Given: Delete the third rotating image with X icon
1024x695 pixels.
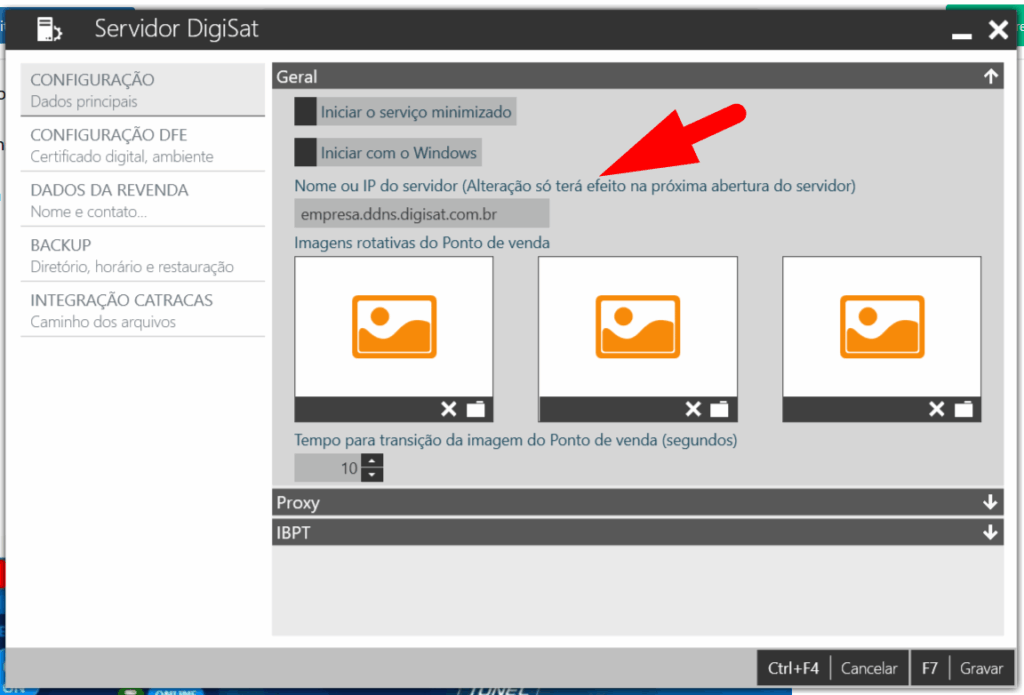Looking at the screenshot, I should 937,408.
